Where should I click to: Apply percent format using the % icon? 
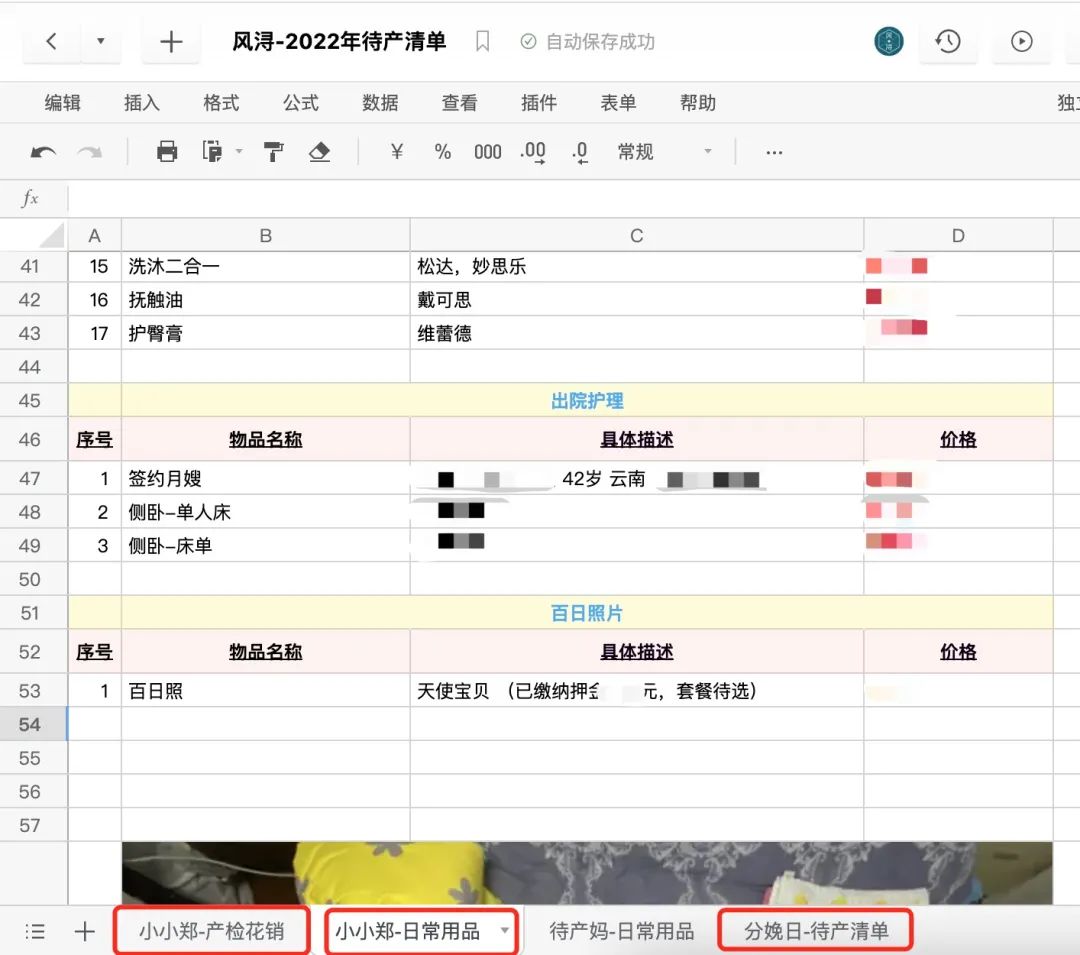click(x=442, y=152)
